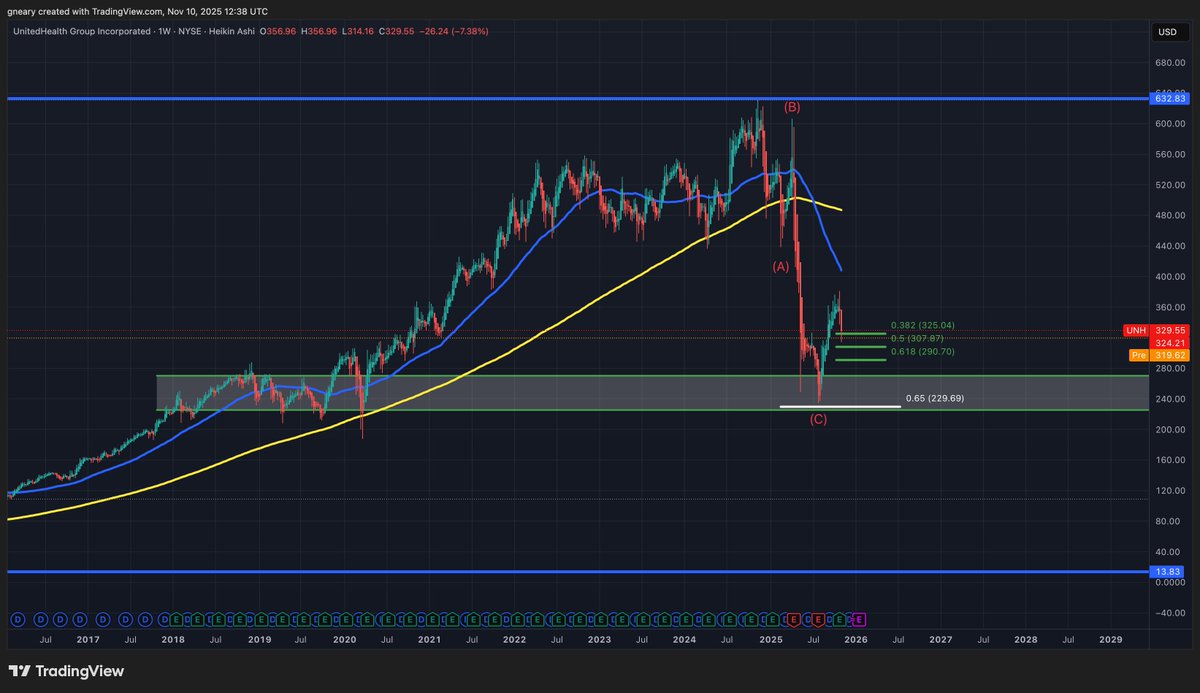Image resolution: width=1200 pixels, height=693 pixels.
Task: Select the 0.65 (229.69) label
Action: [934, 398]
